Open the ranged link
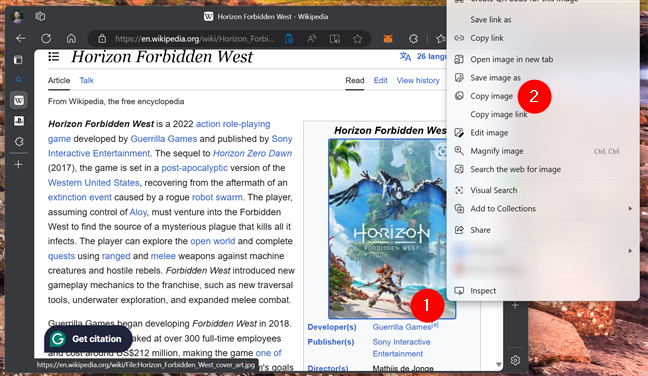 pos(116,256)
